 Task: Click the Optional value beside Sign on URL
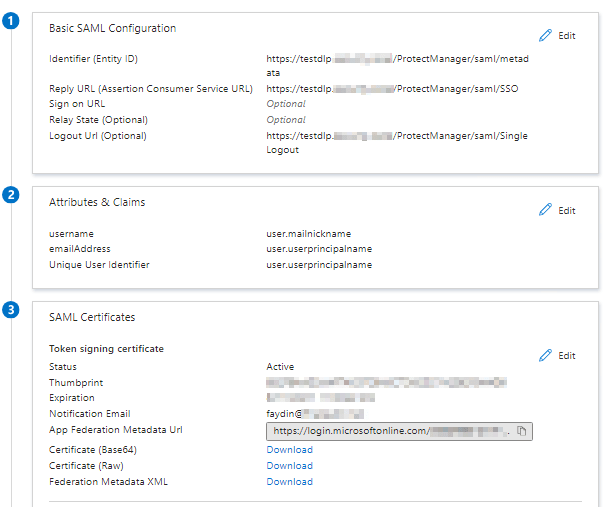click(286, 104)
